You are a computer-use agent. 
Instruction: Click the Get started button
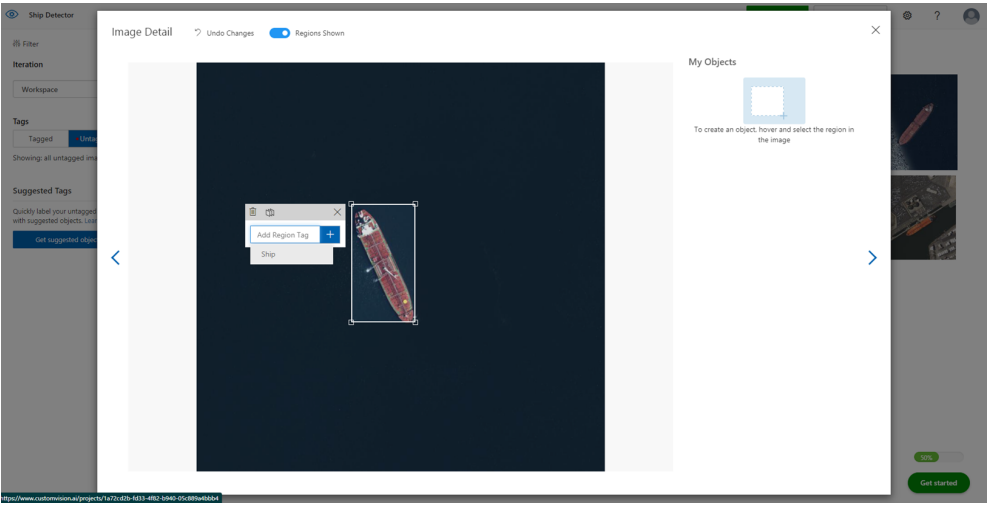pos(938,483)
